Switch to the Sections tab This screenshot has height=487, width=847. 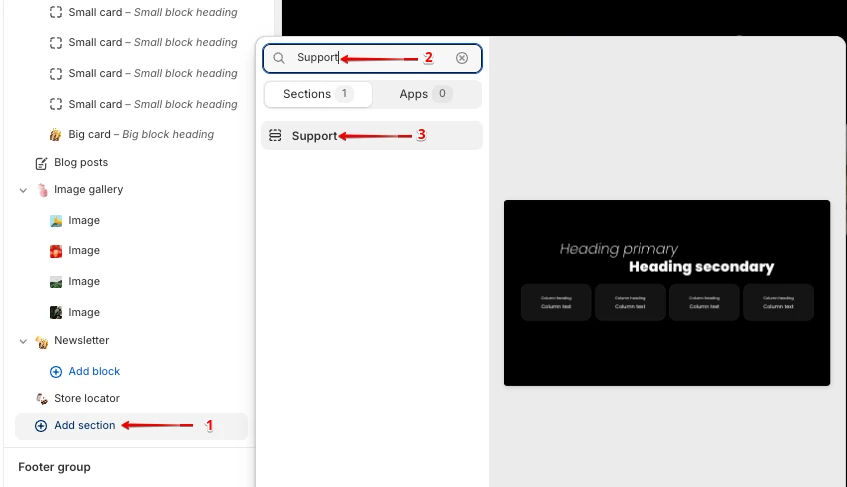(318, 94)
